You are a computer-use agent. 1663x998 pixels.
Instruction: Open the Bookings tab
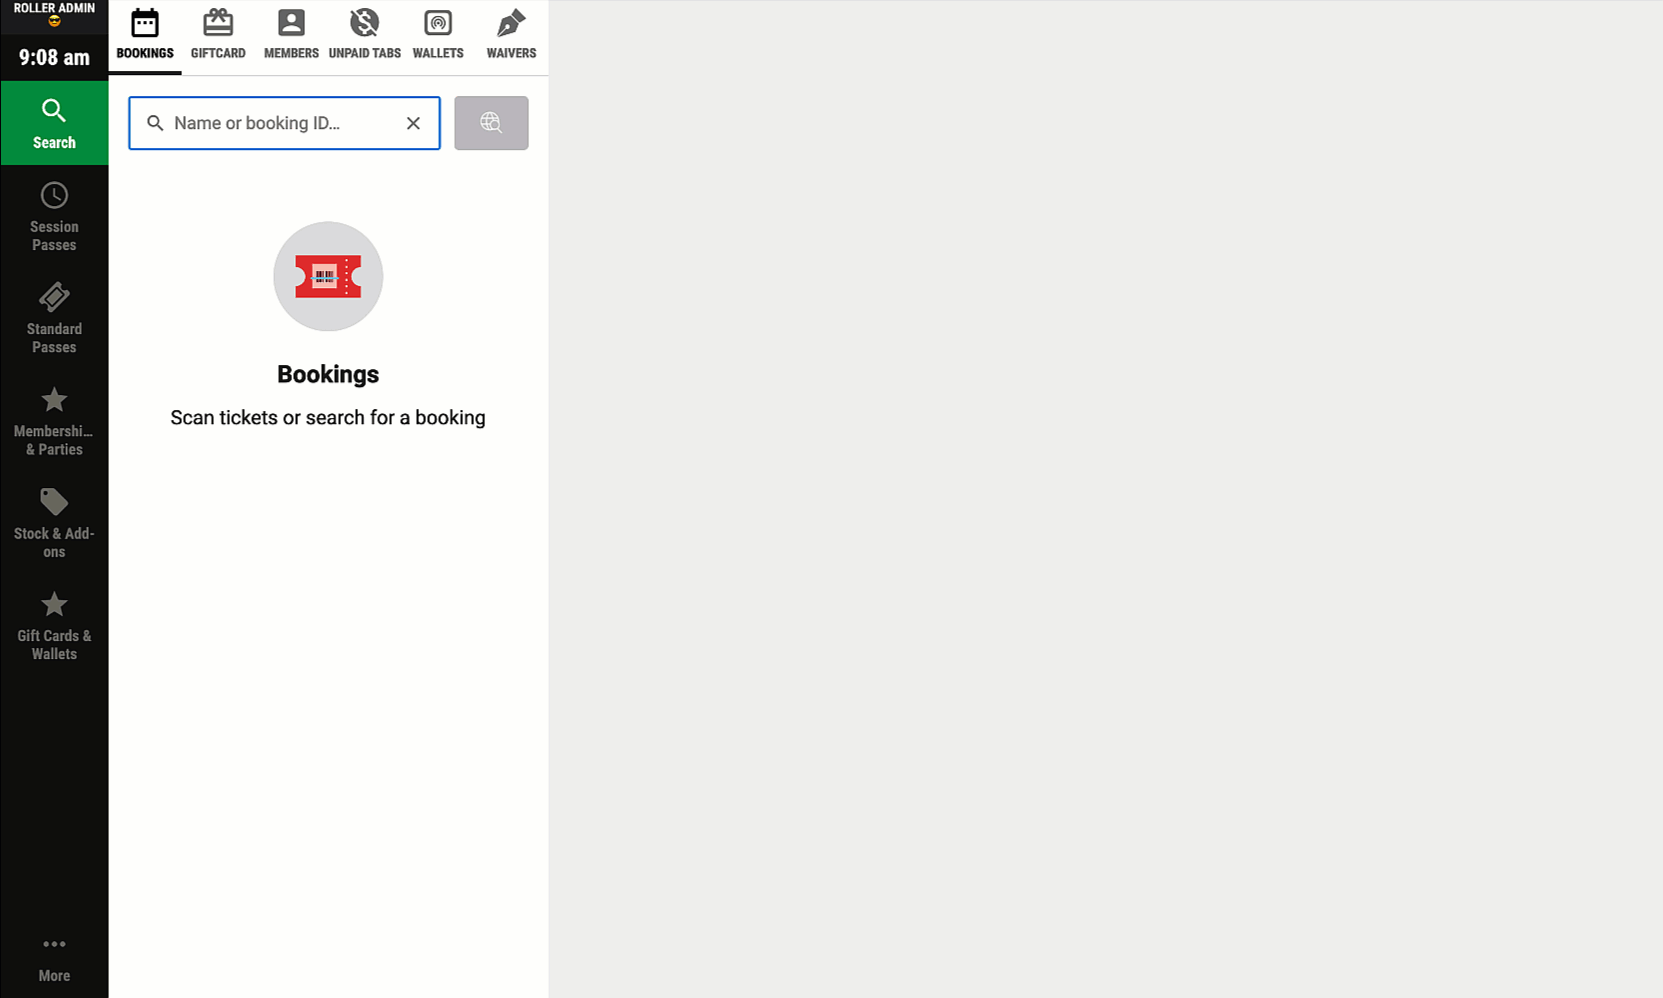pos(145,36)
